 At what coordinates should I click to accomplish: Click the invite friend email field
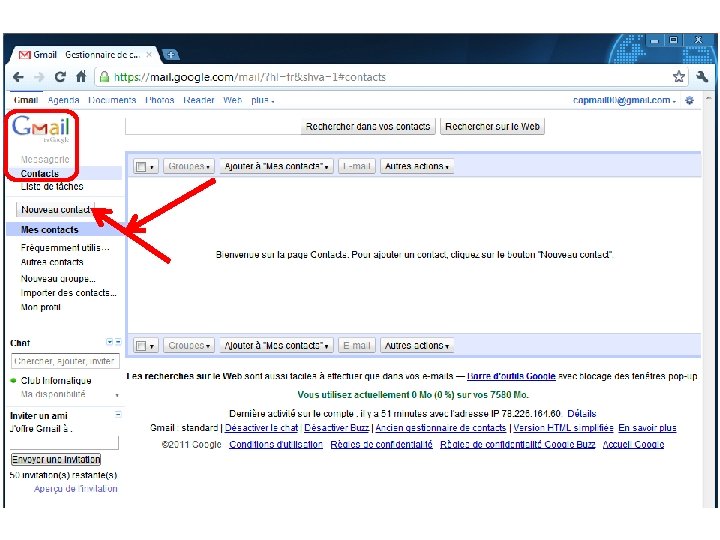(64, 443)
